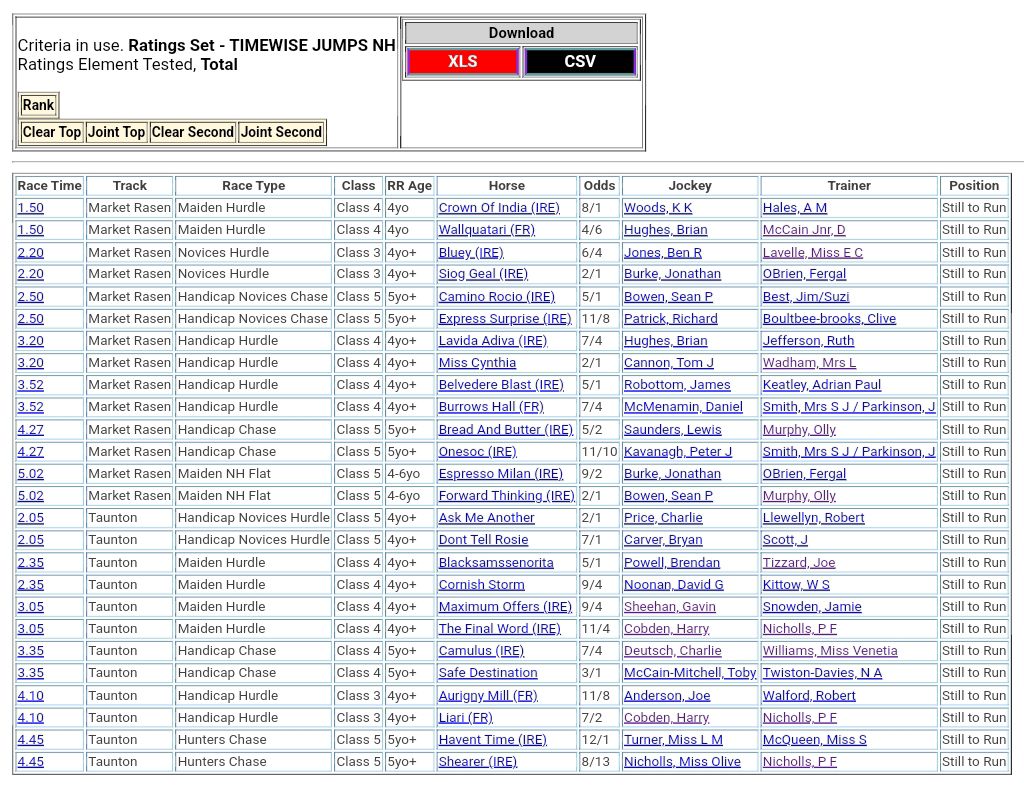Viewport: 1024px width, 788px height.
Task: Open horse Crown Of India (IRE)
Action: 498,208
